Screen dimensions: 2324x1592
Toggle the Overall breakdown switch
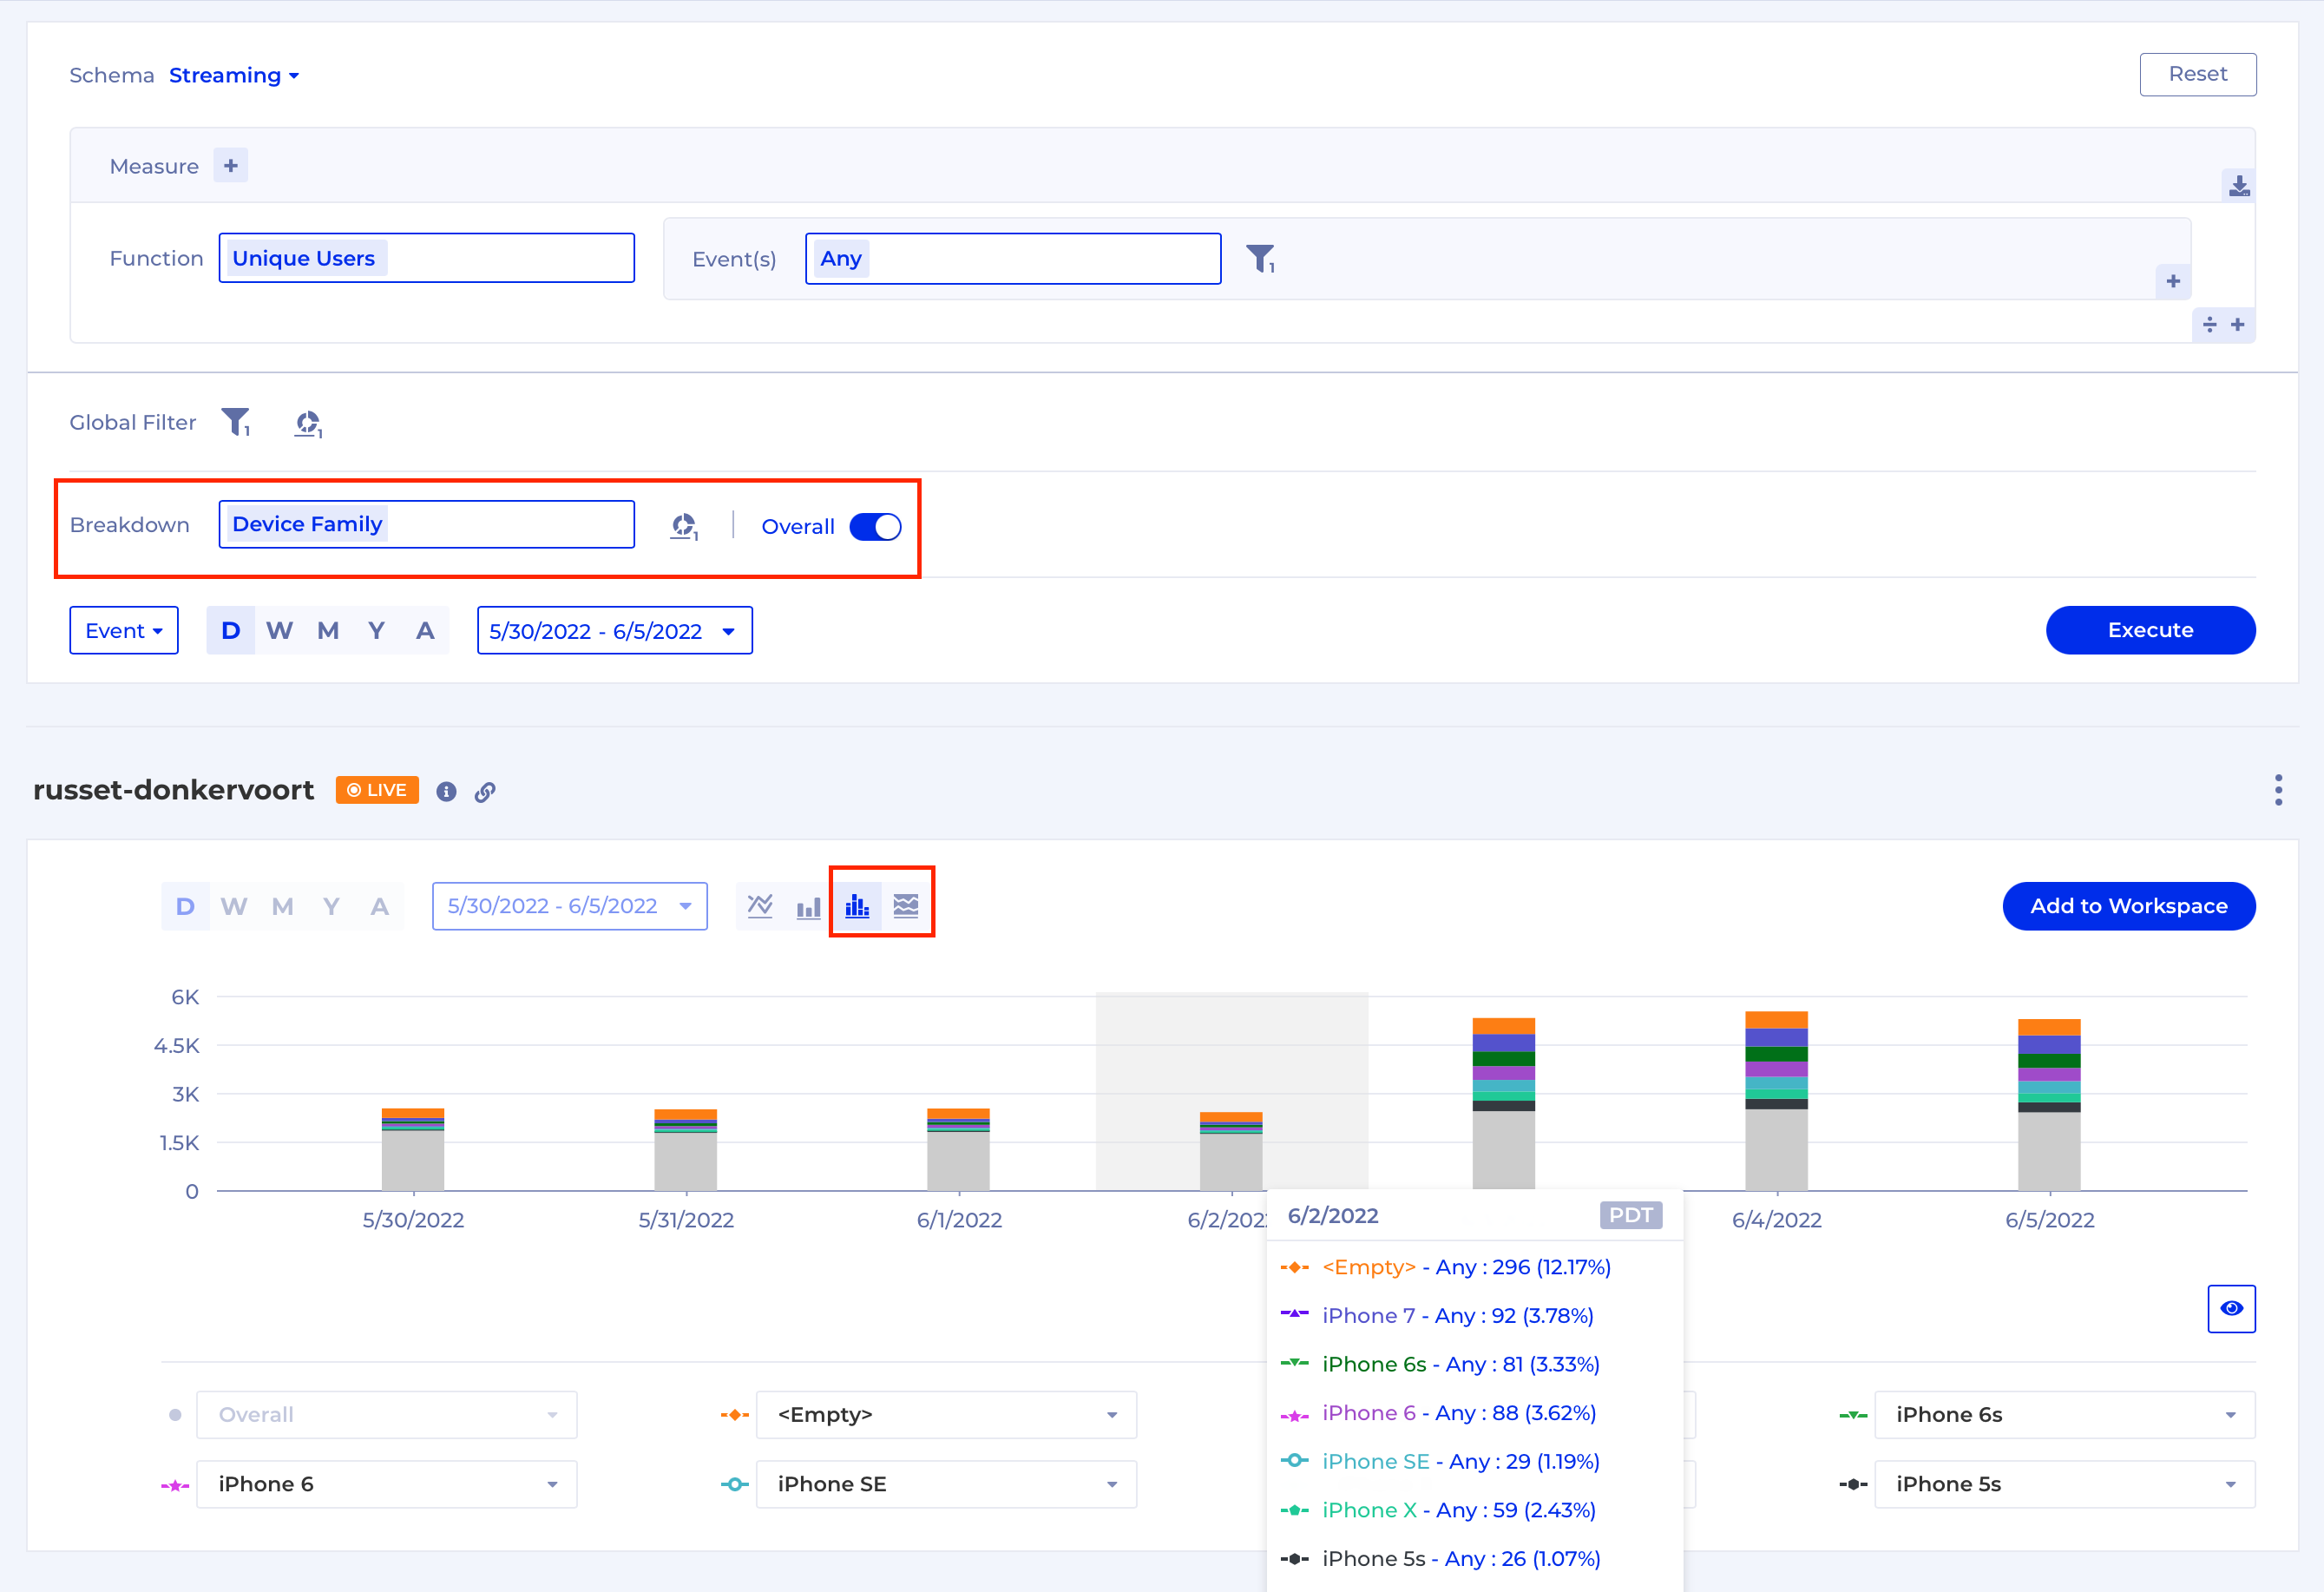pyautogui.click(x=875, y=527)
